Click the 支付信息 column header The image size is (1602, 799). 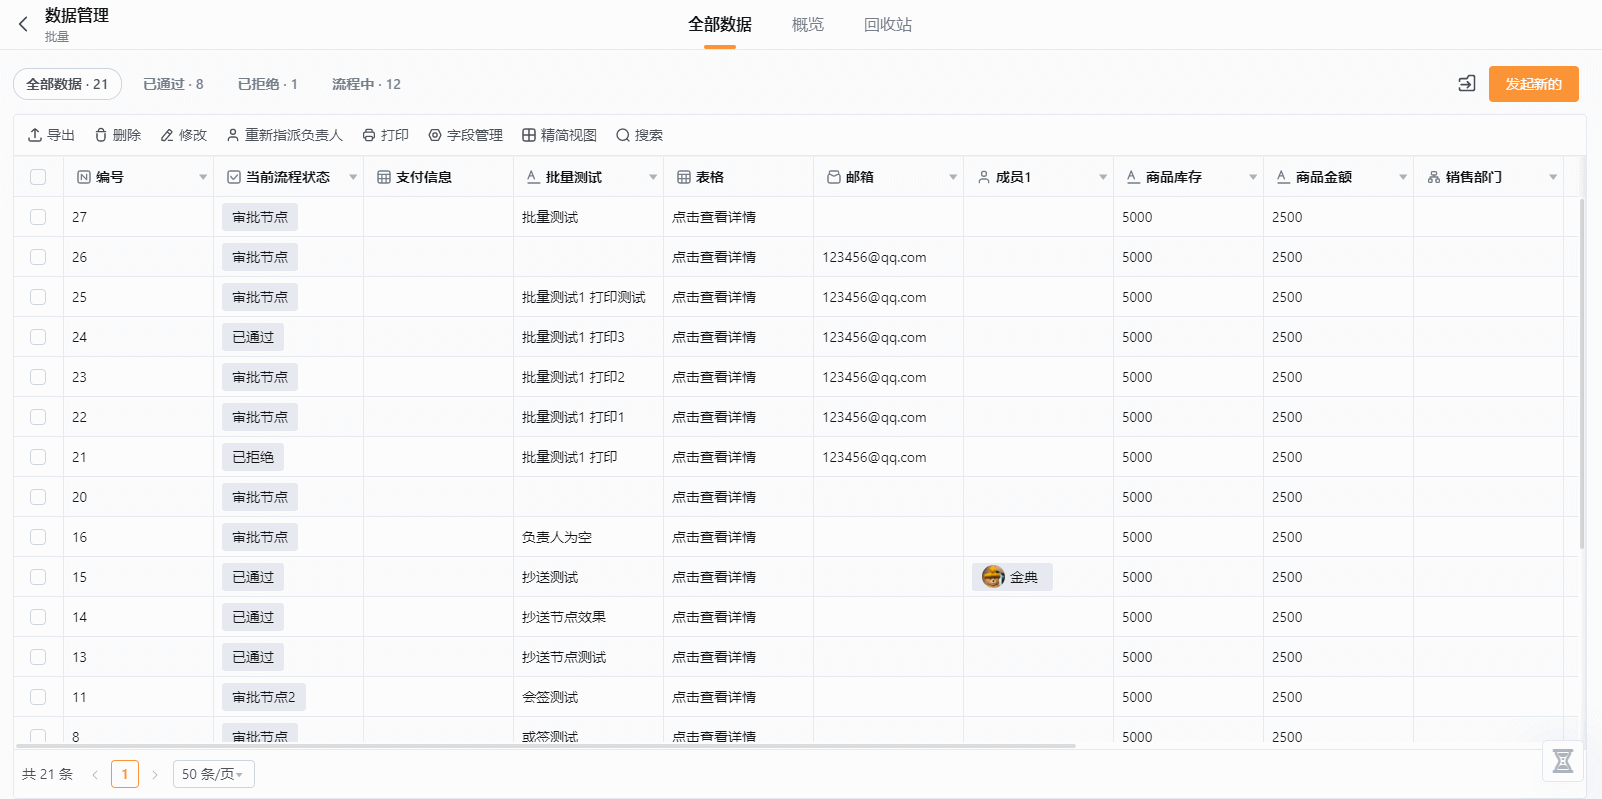tap(438, 177)
